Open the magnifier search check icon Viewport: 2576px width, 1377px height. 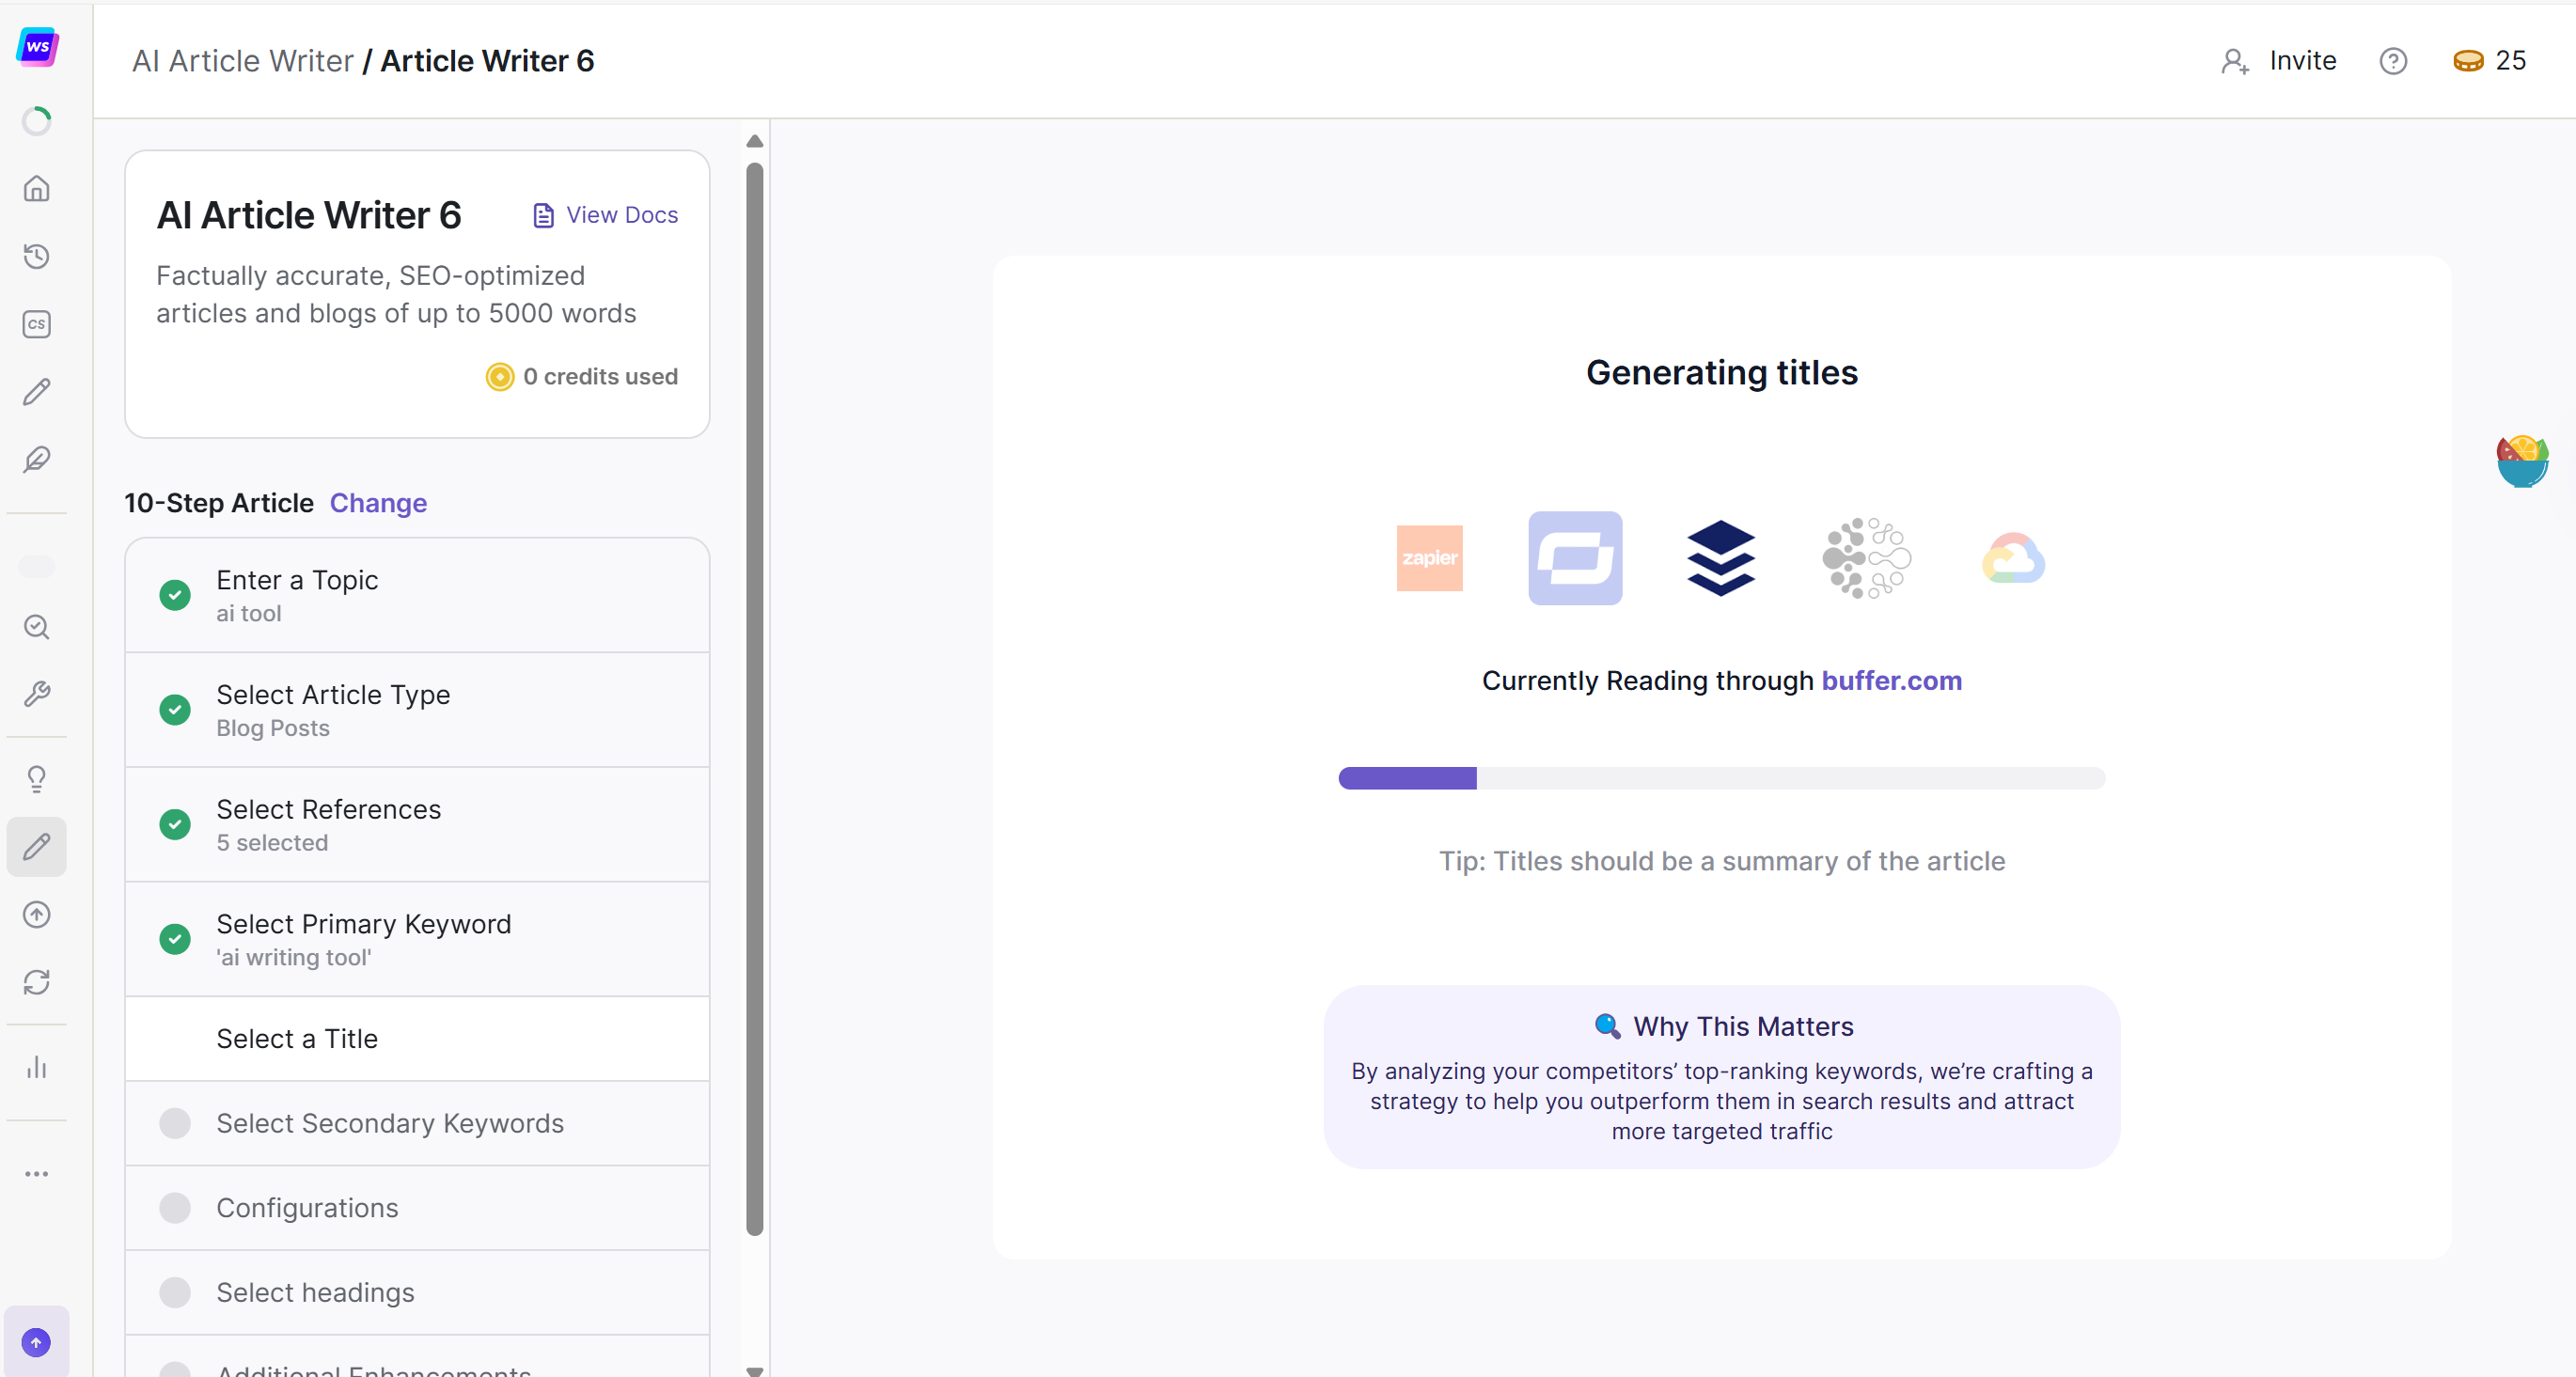(37, 626)
